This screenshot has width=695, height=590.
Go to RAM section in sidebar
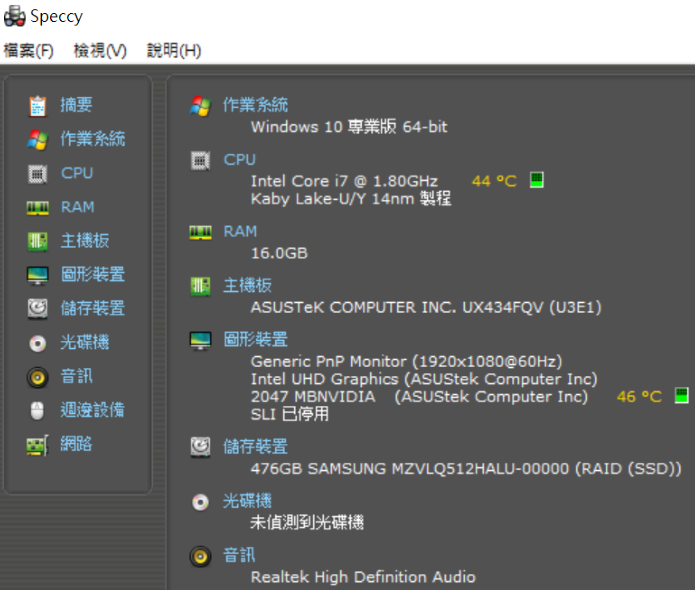78,207
